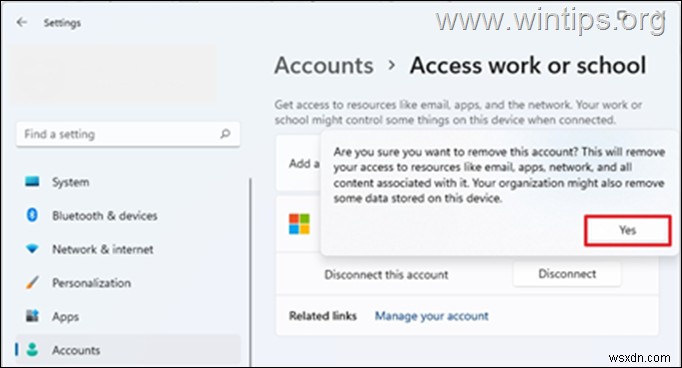This screenshot has height=368, width=682.
Task: Click the sidebar vertical scrollbar
Action: [x=251, y=272]
